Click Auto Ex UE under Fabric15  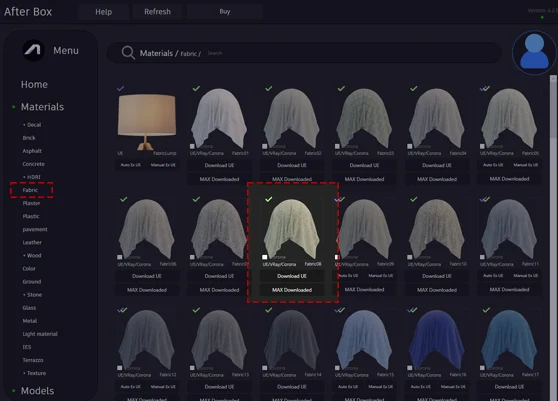[348, 386]
